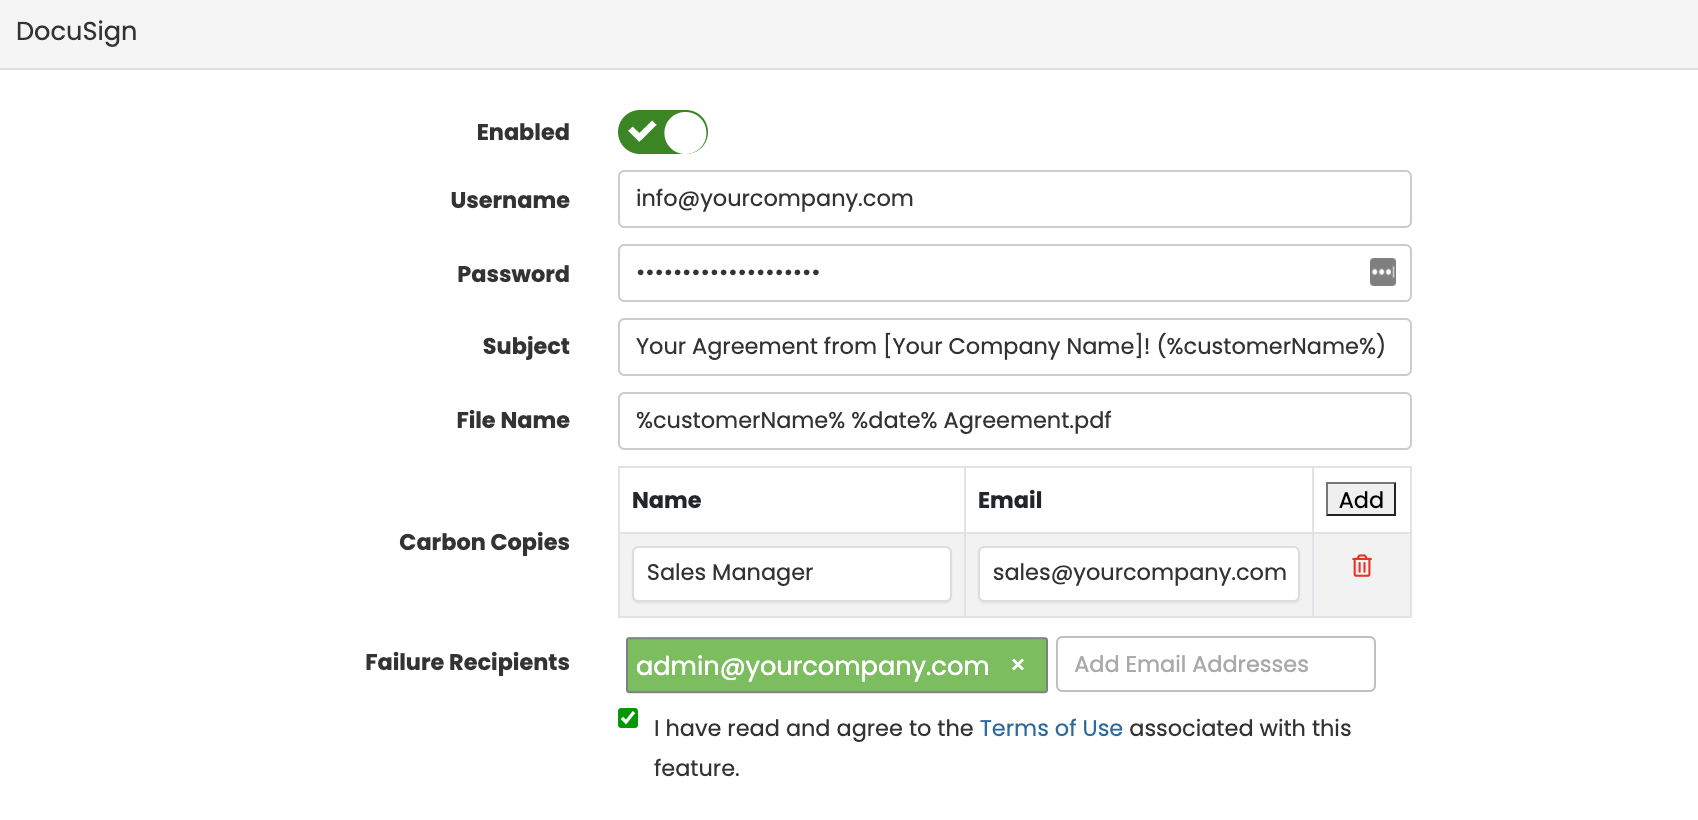The height and width of the screenshot is (820, 1698).
Task: Click the Email column header
Action: click(x=1009, y=500)
